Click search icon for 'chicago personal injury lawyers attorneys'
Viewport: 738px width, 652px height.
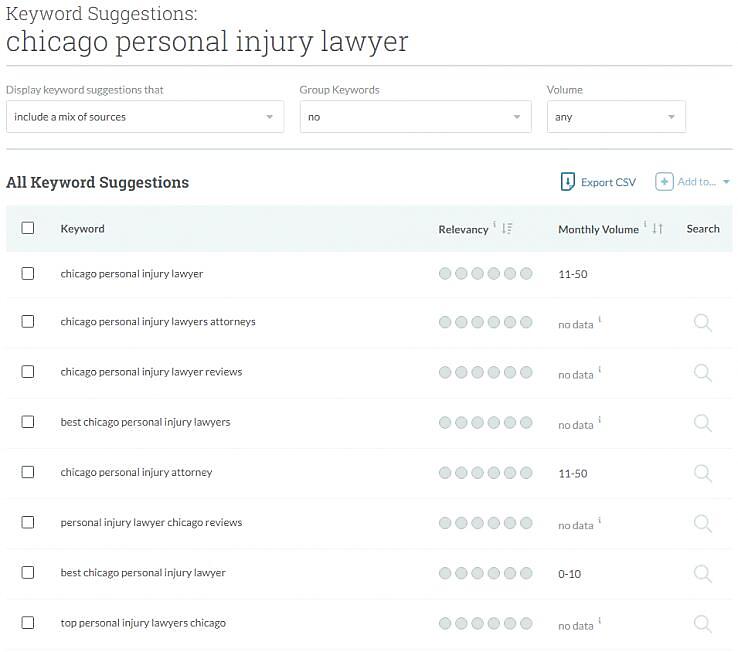coord(702,322)
